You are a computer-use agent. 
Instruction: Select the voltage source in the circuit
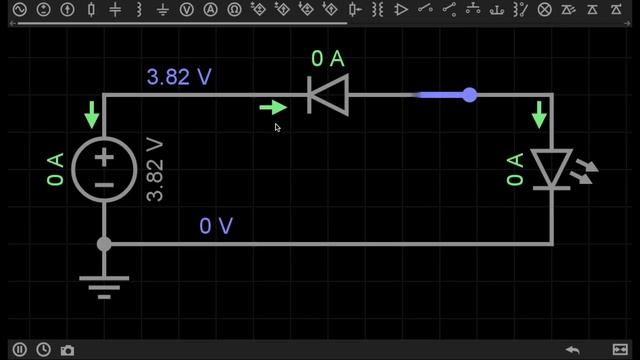click(x=104, y=169)
